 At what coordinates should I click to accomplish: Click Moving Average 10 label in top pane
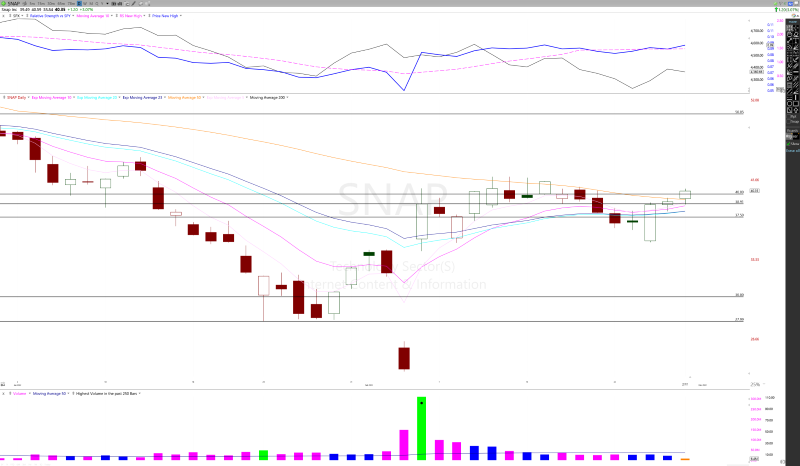93,16
